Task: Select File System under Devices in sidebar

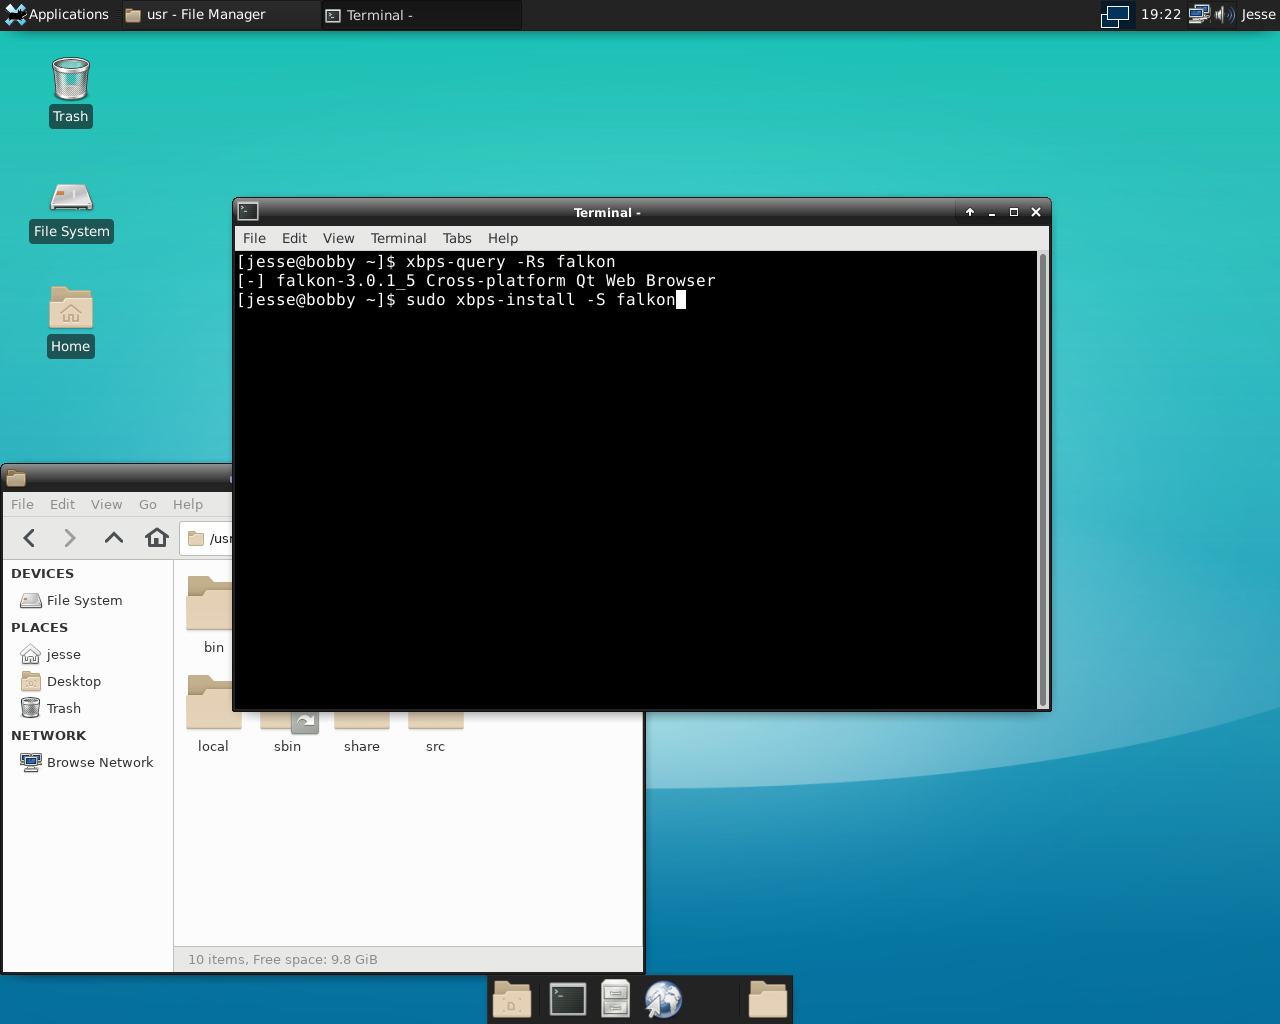Action: pyautogui.click(x=88, y=600)
